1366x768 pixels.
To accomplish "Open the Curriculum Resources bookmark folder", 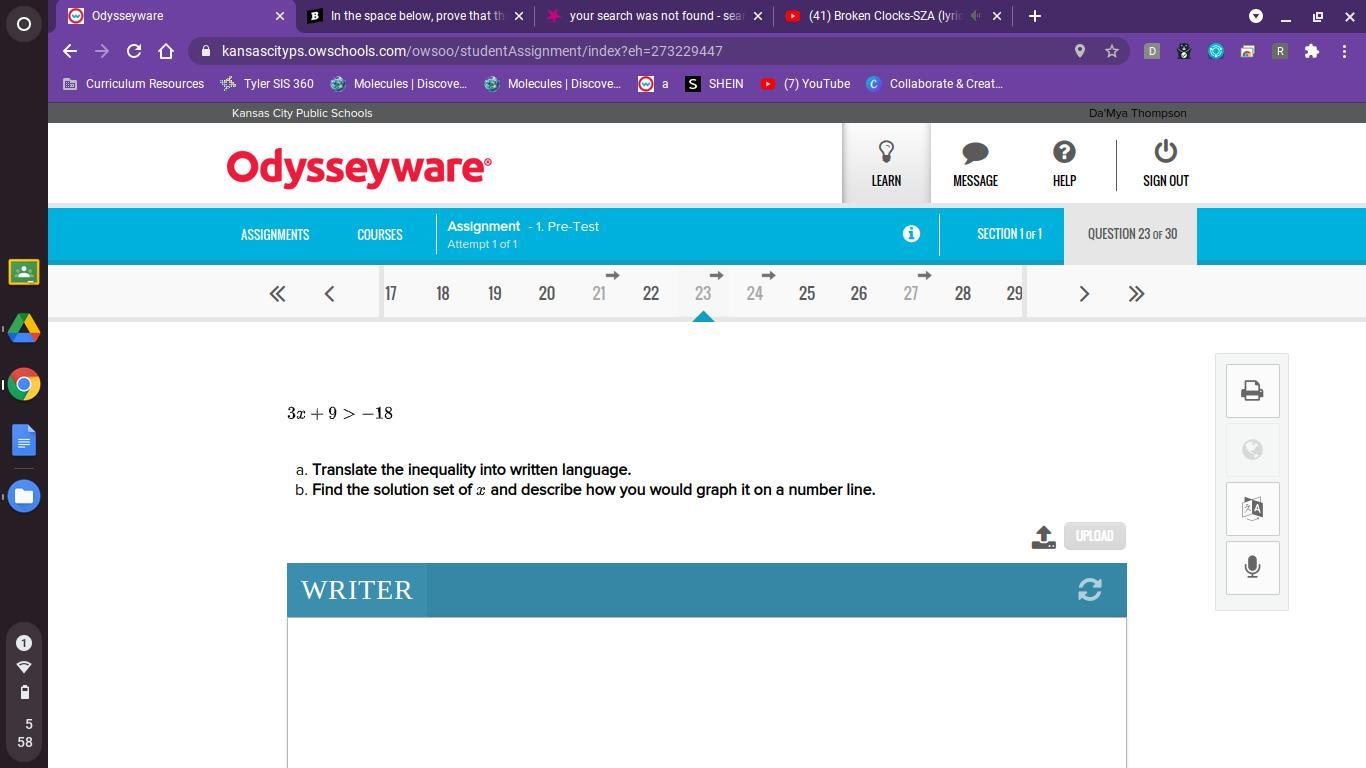I will 133,84.
